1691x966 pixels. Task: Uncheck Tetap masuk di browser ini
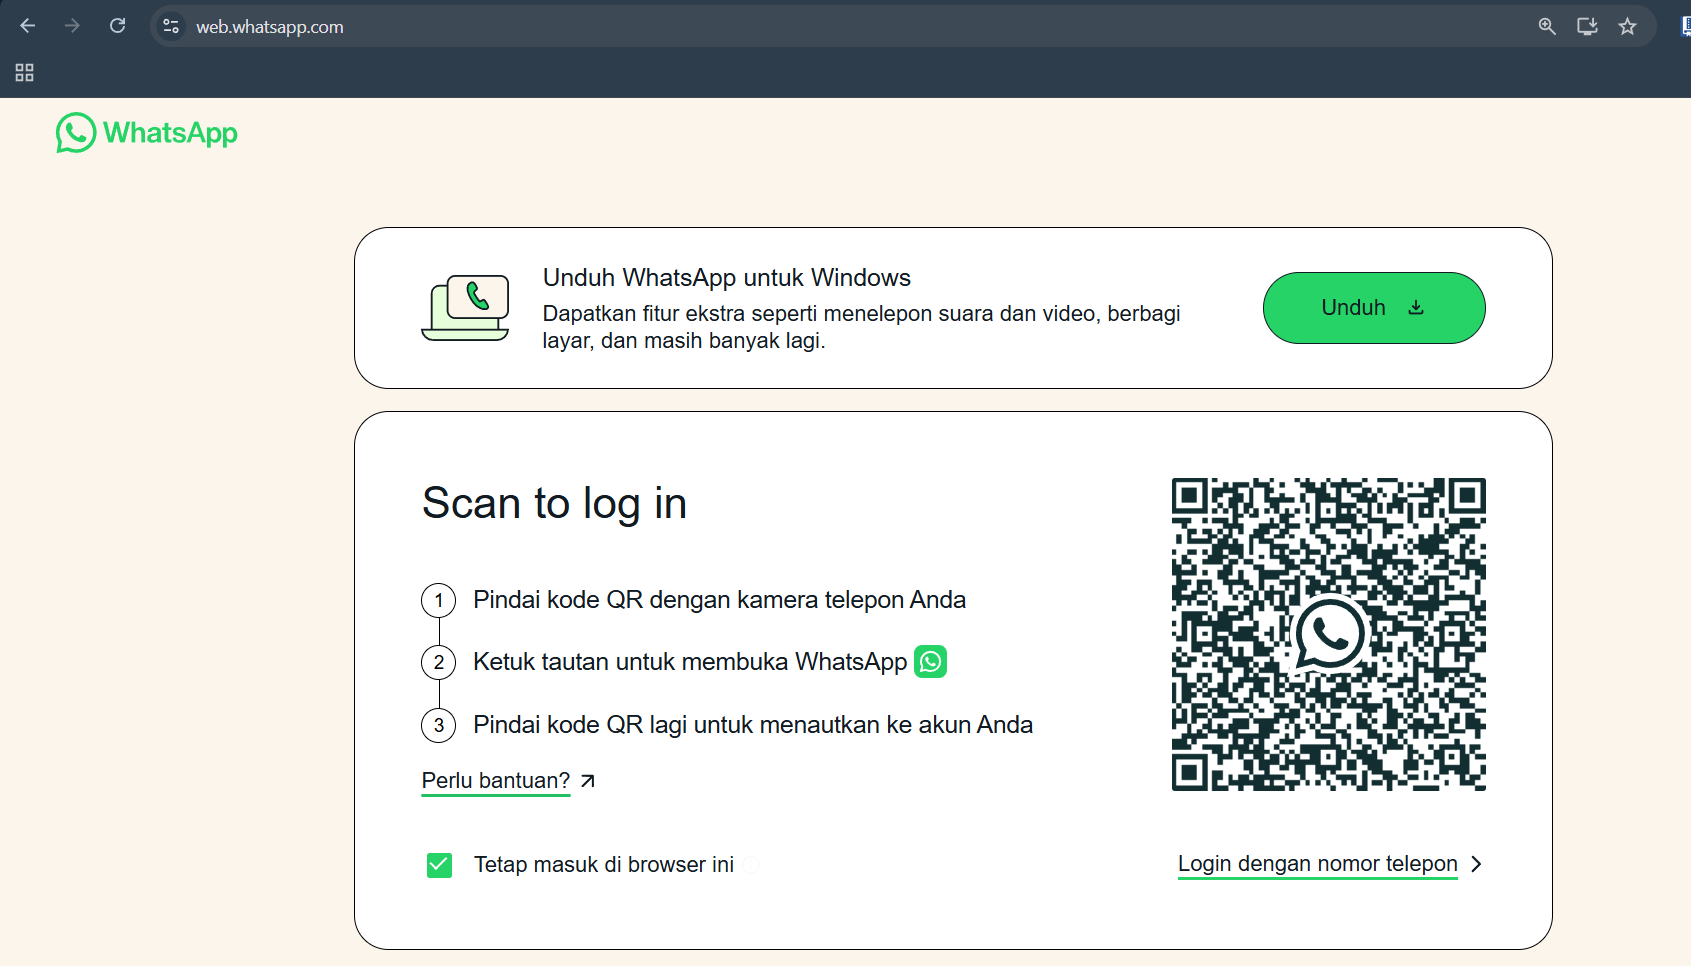439,865
